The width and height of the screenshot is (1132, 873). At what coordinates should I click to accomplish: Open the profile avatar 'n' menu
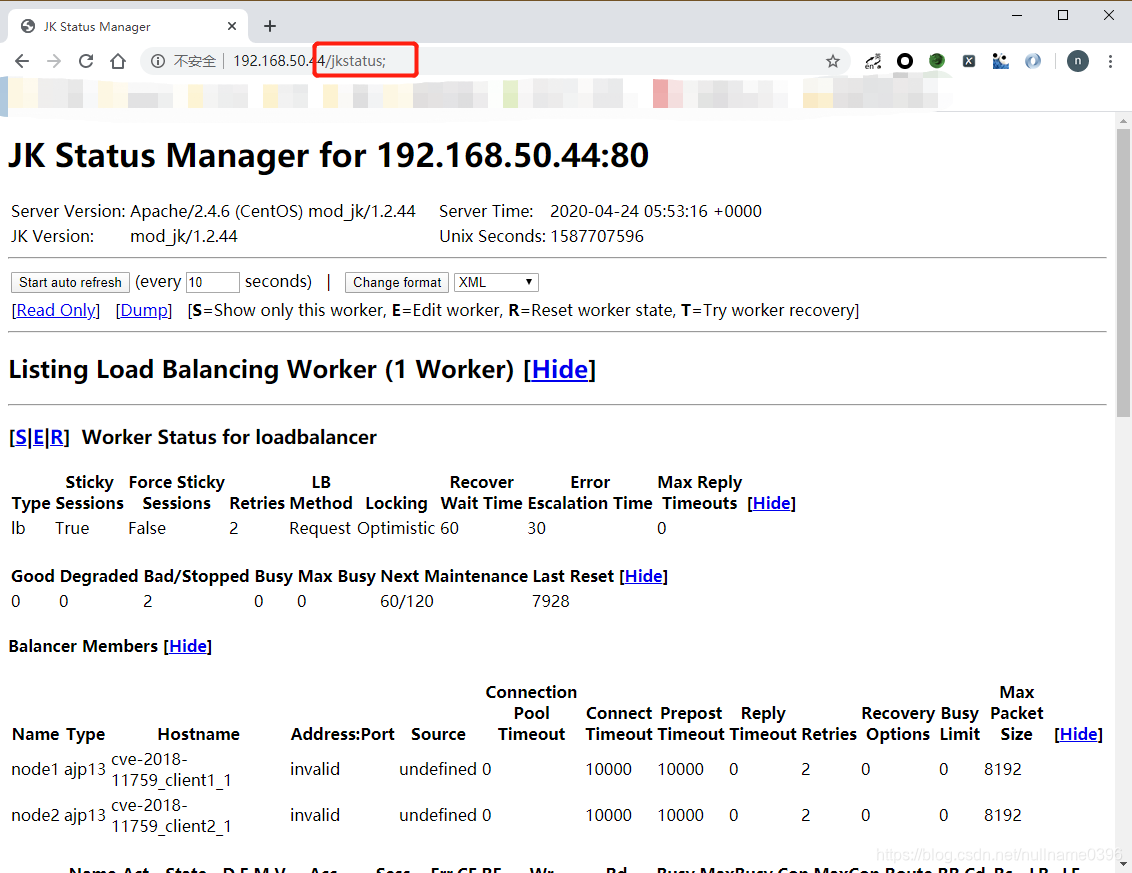(x=1078, y=61)
